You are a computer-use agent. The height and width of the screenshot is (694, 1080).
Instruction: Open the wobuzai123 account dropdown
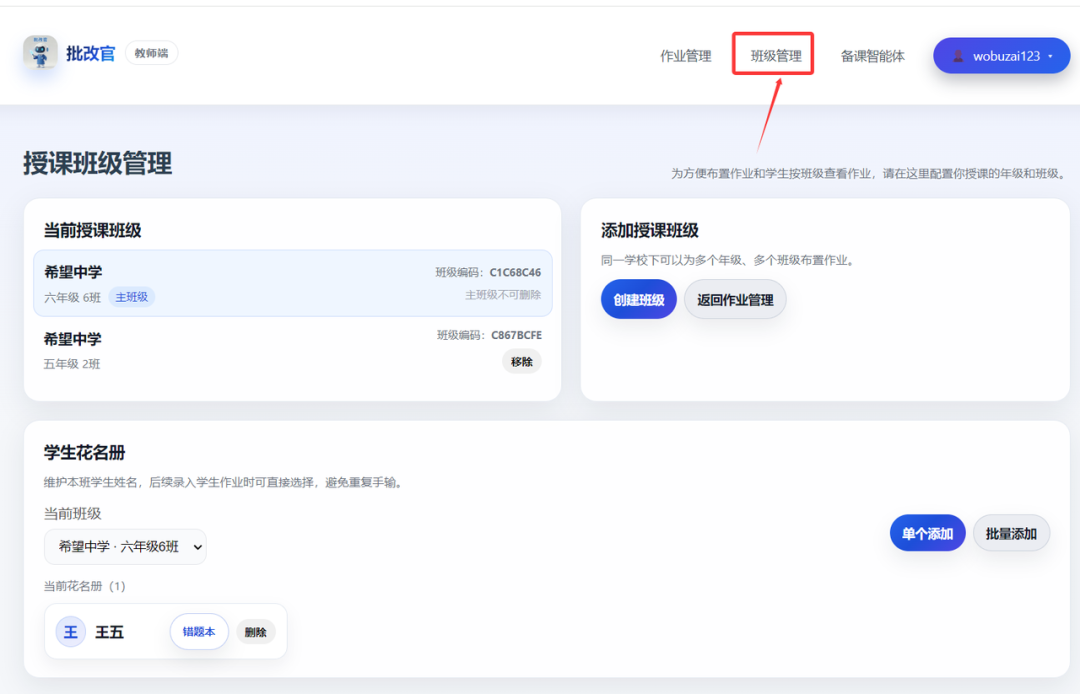(1001, 55)
